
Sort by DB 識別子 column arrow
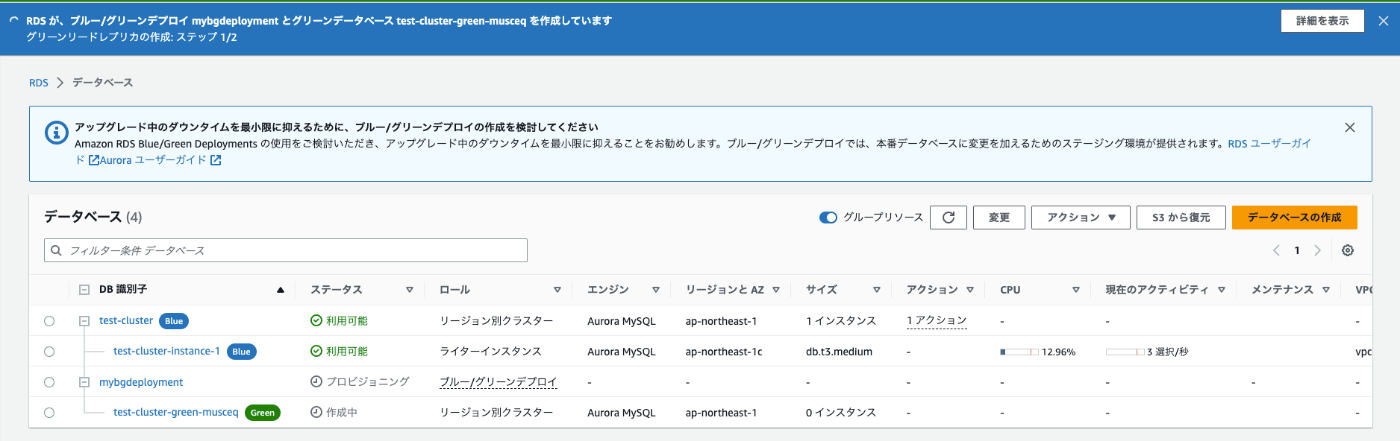pos(280,290)
